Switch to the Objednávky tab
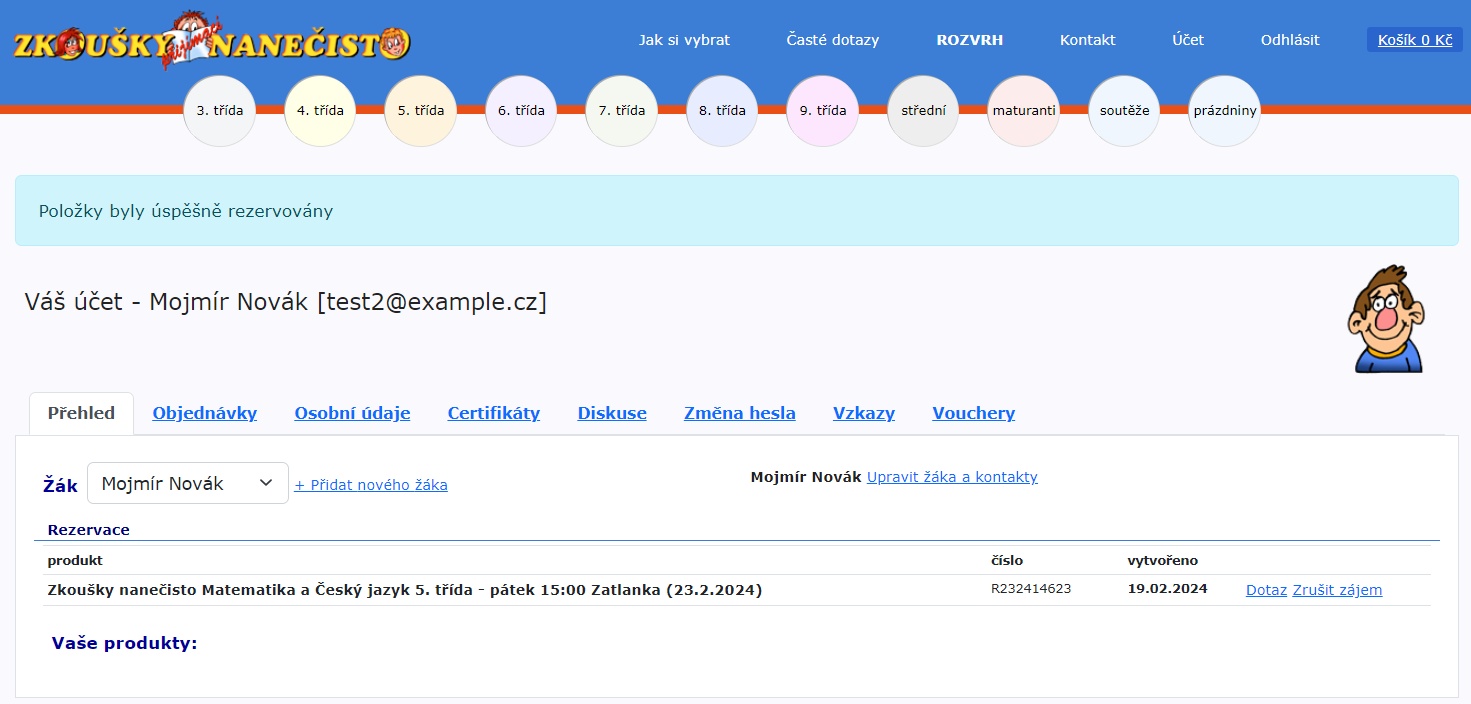This screenshot has width=1471, height=704. coord(204,413)
